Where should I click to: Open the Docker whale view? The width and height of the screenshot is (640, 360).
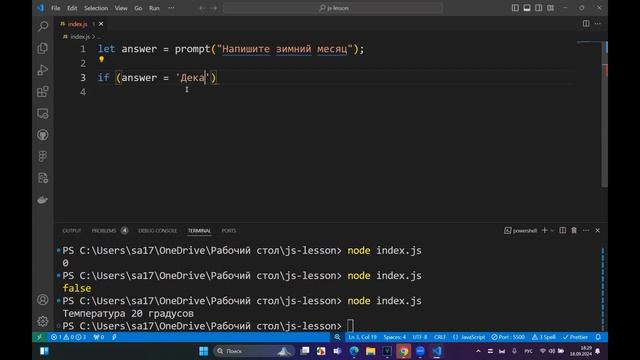tap(42, 200)
